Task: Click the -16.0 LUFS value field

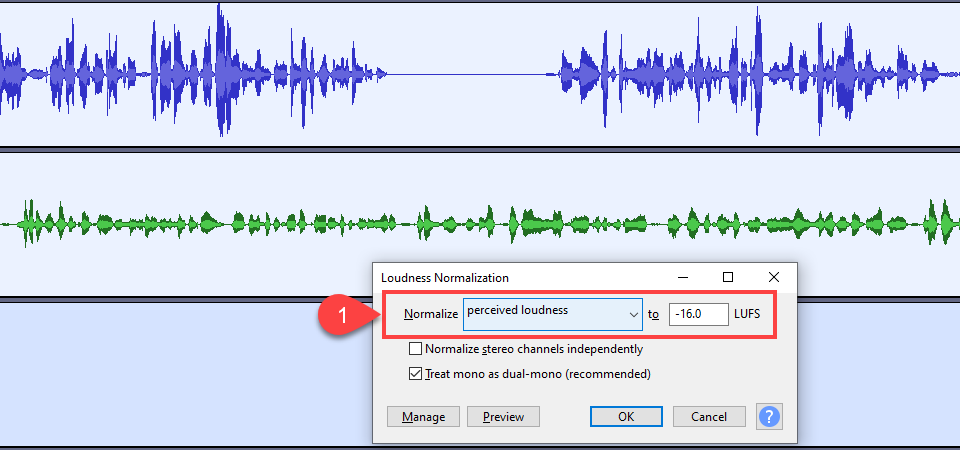Action: coord(699,314)
